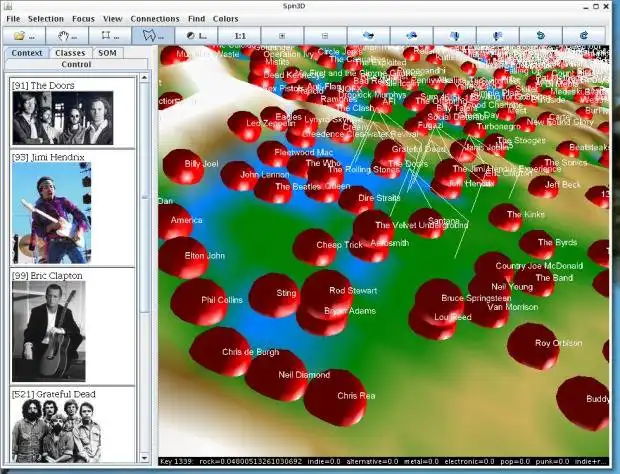This screenshot has width=620, height=474.
Task: Open a file with the folder icon
Action: coord(24,36)
